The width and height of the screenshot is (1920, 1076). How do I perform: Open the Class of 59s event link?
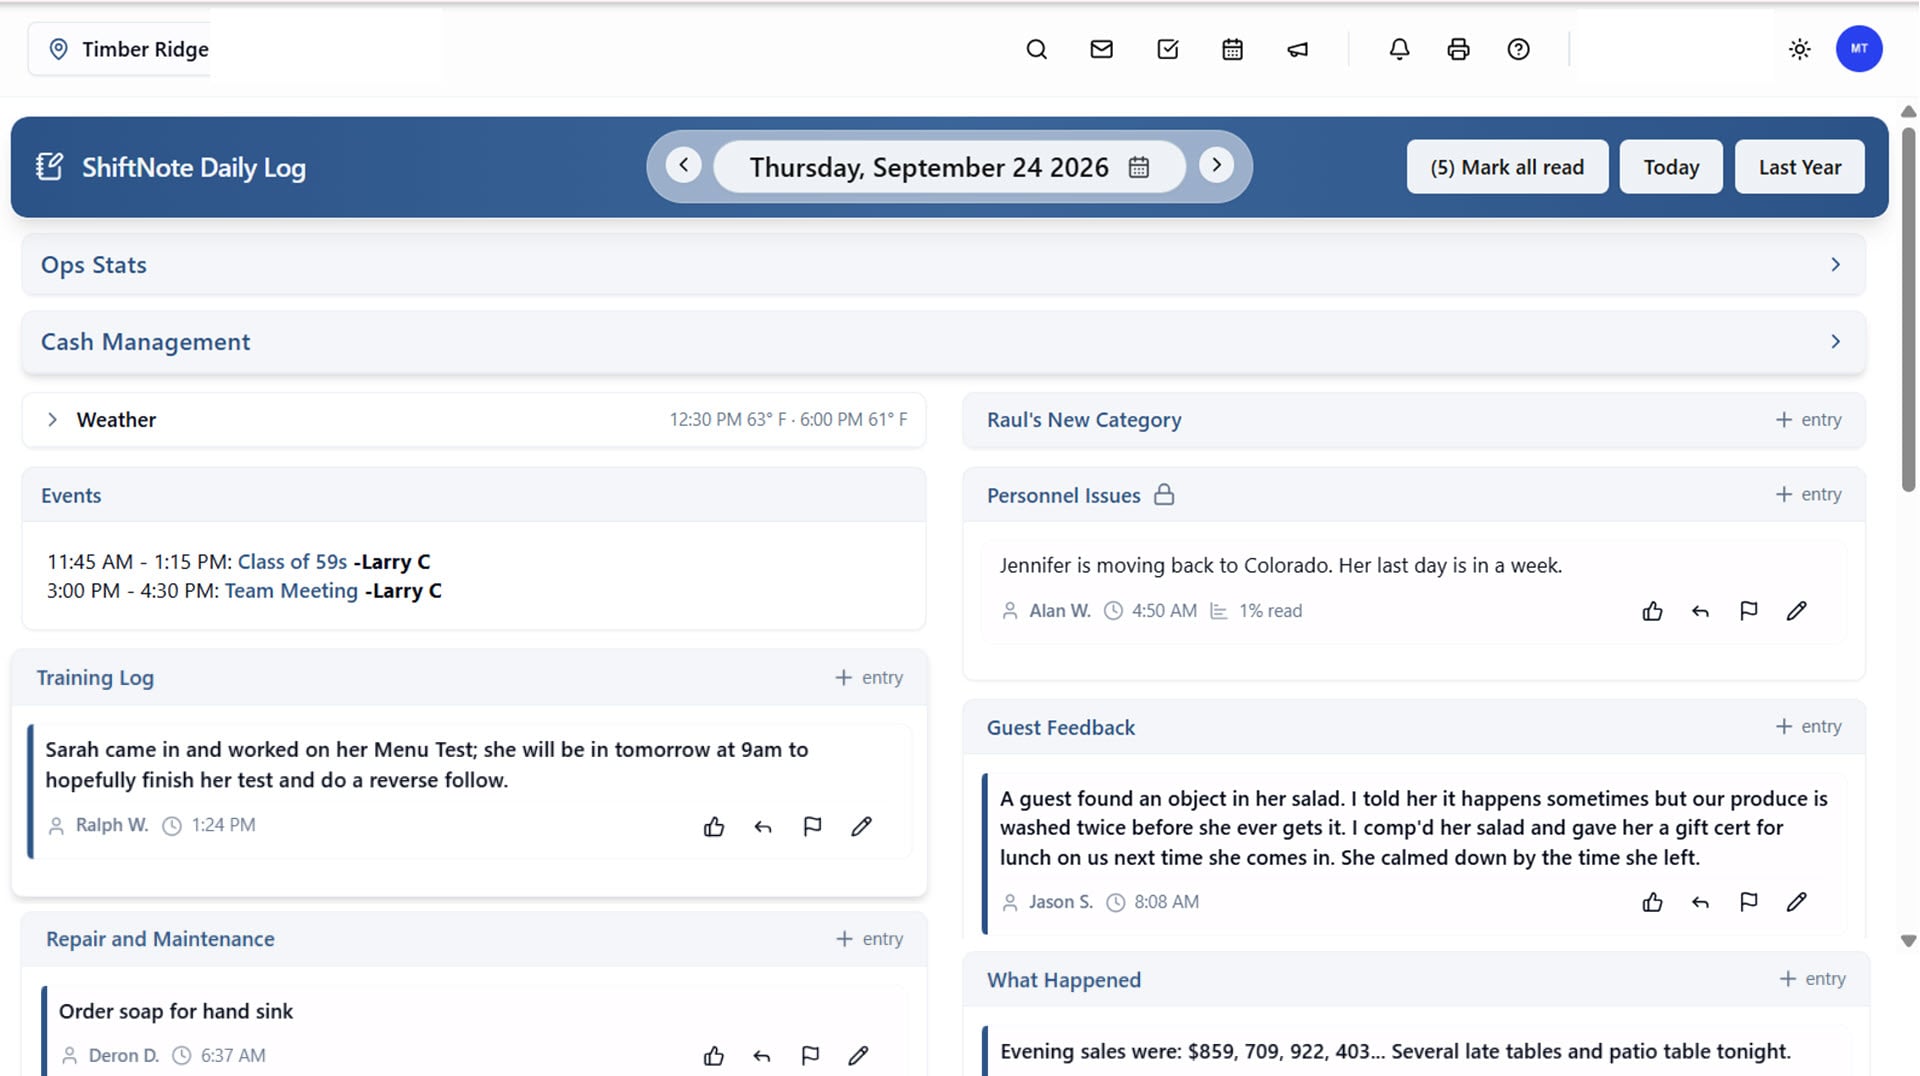tap(292, 562)
